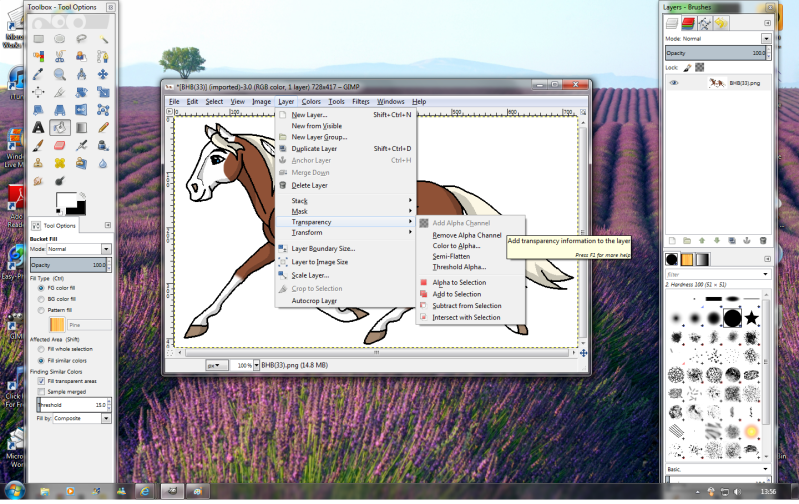Pick the Move tool
Viewport: 799px width, 504px height.
[103, 74]
